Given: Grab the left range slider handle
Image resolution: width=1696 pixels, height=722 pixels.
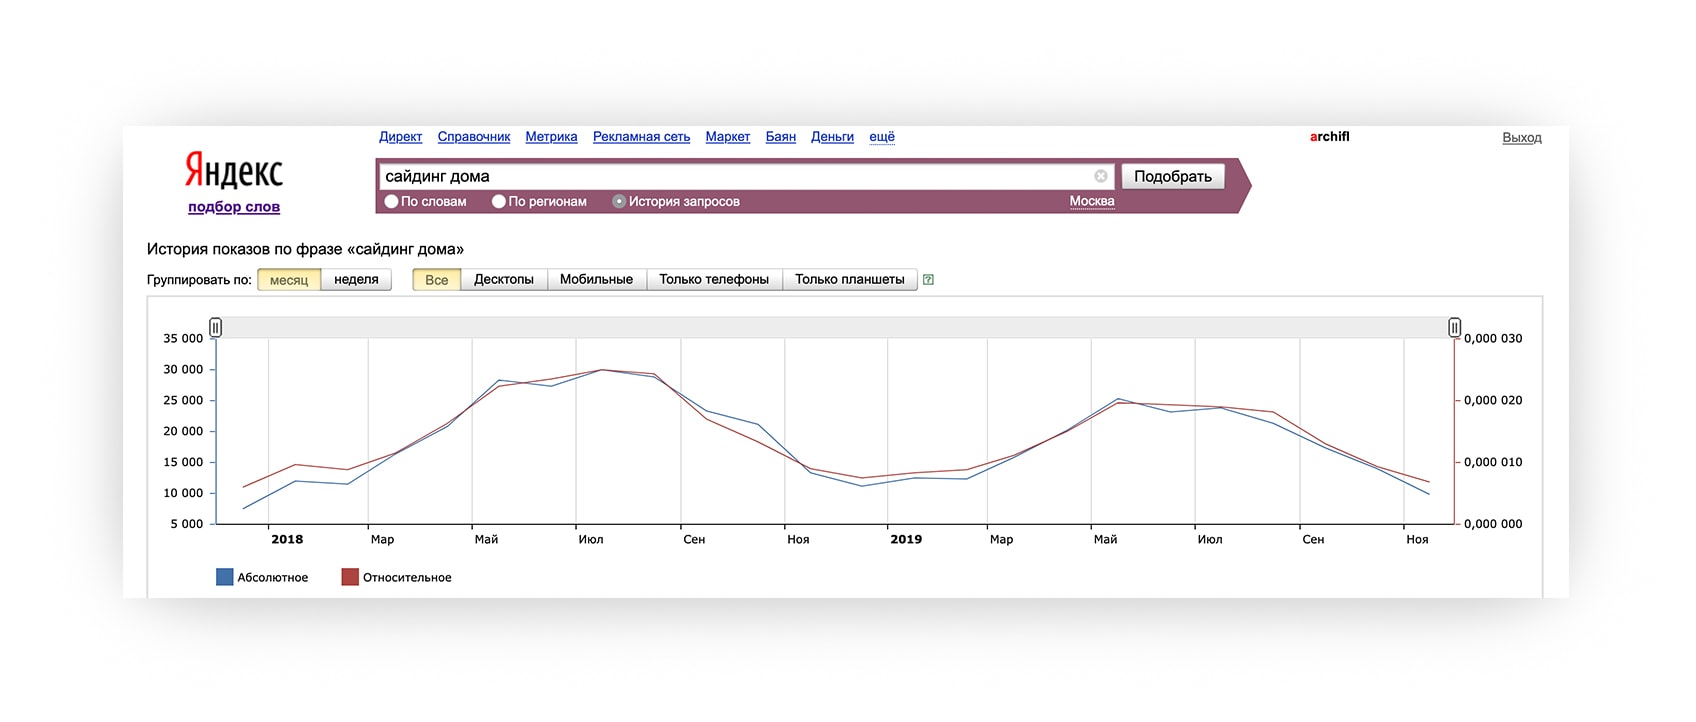Looking at the screenshot, I should (x=215, y=327).
